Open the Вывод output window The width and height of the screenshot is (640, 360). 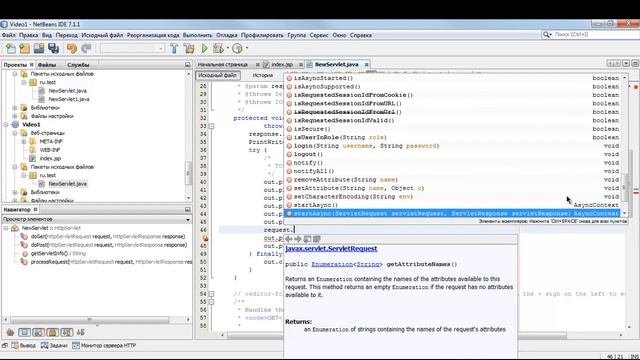pos(24,346)
